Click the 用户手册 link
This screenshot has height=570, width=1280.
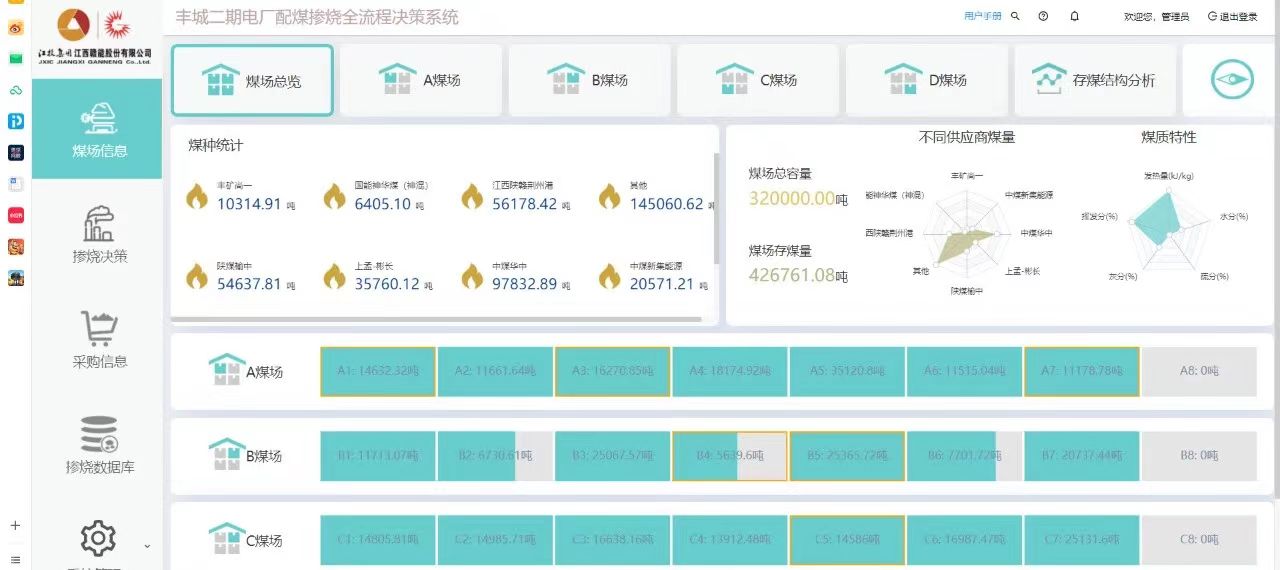[x=982, y=17]
